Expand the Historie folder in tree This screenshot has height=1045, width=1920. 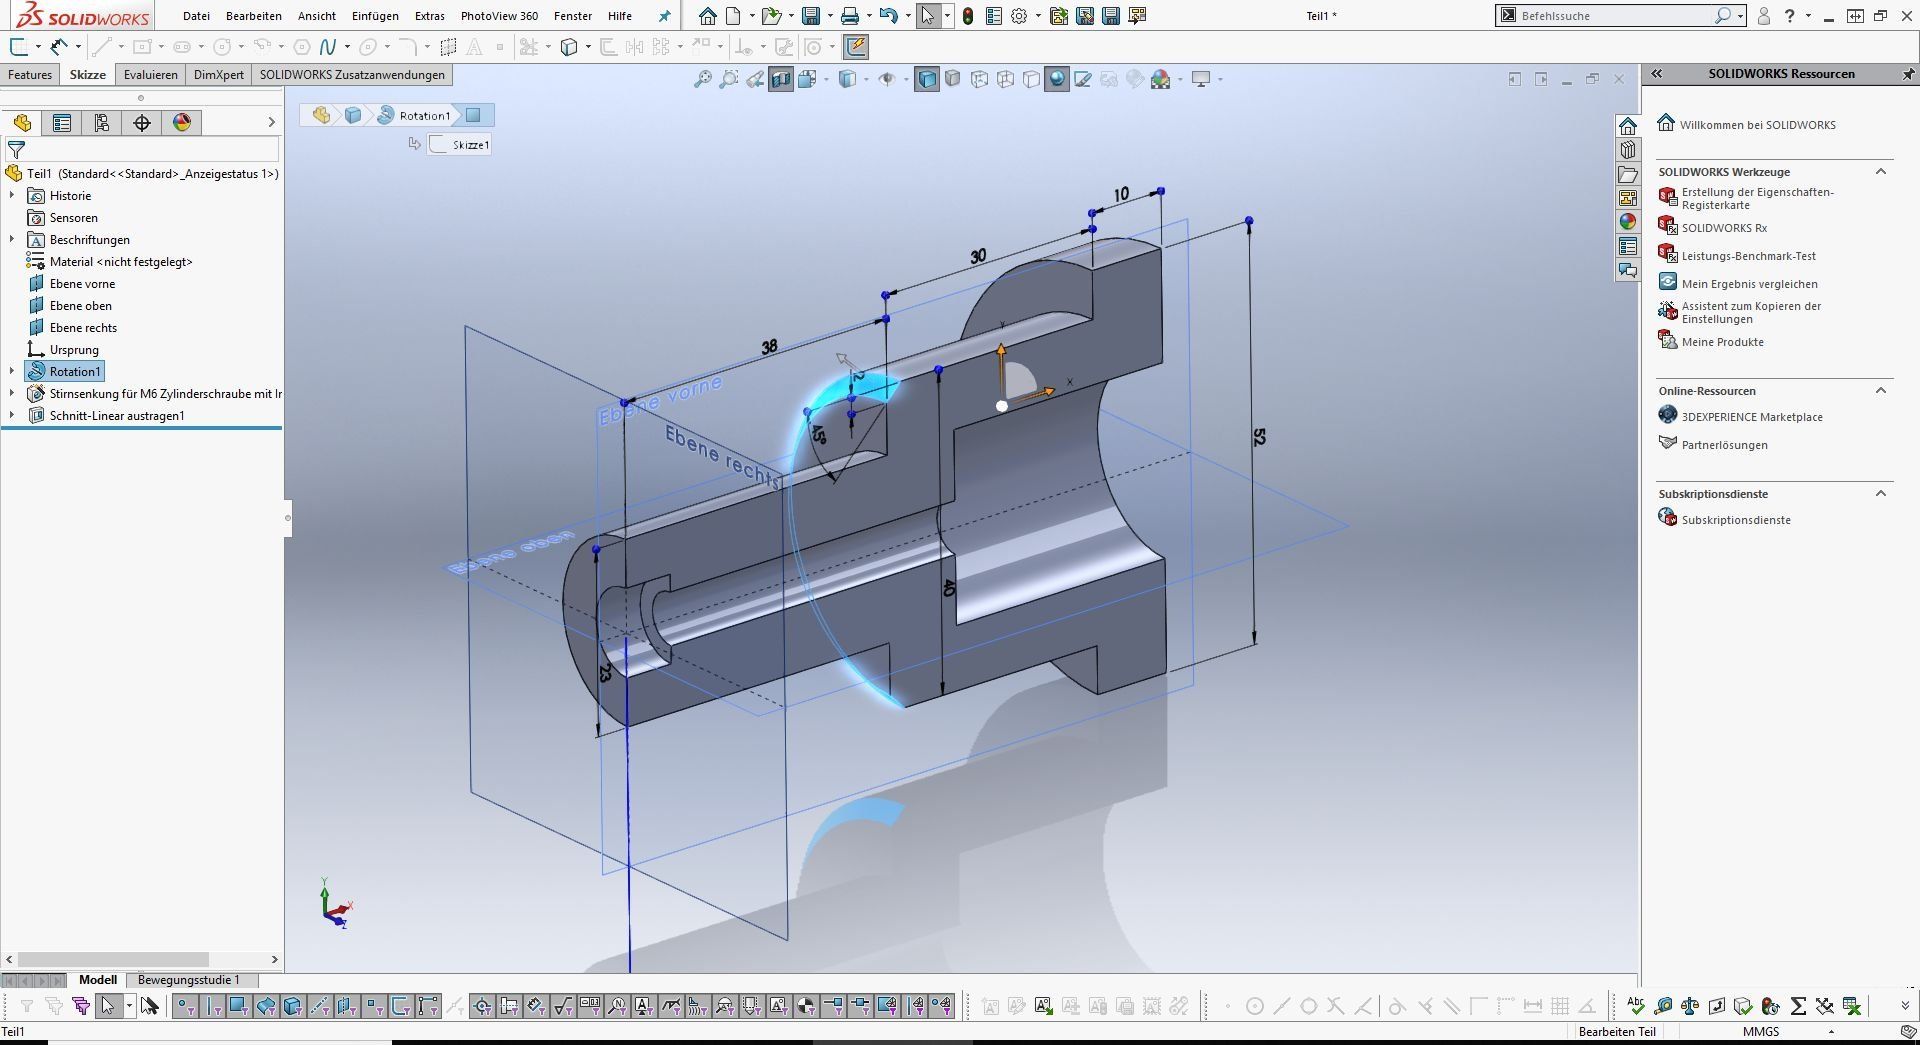click(x=12, y=196)
